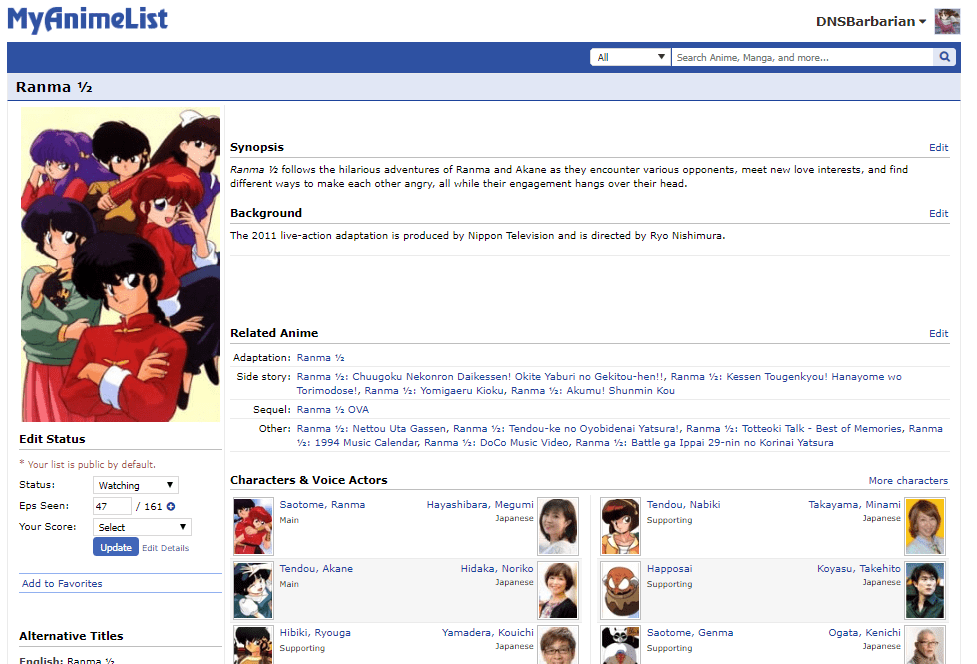Edit the Synopsis section

coord(938,147)
